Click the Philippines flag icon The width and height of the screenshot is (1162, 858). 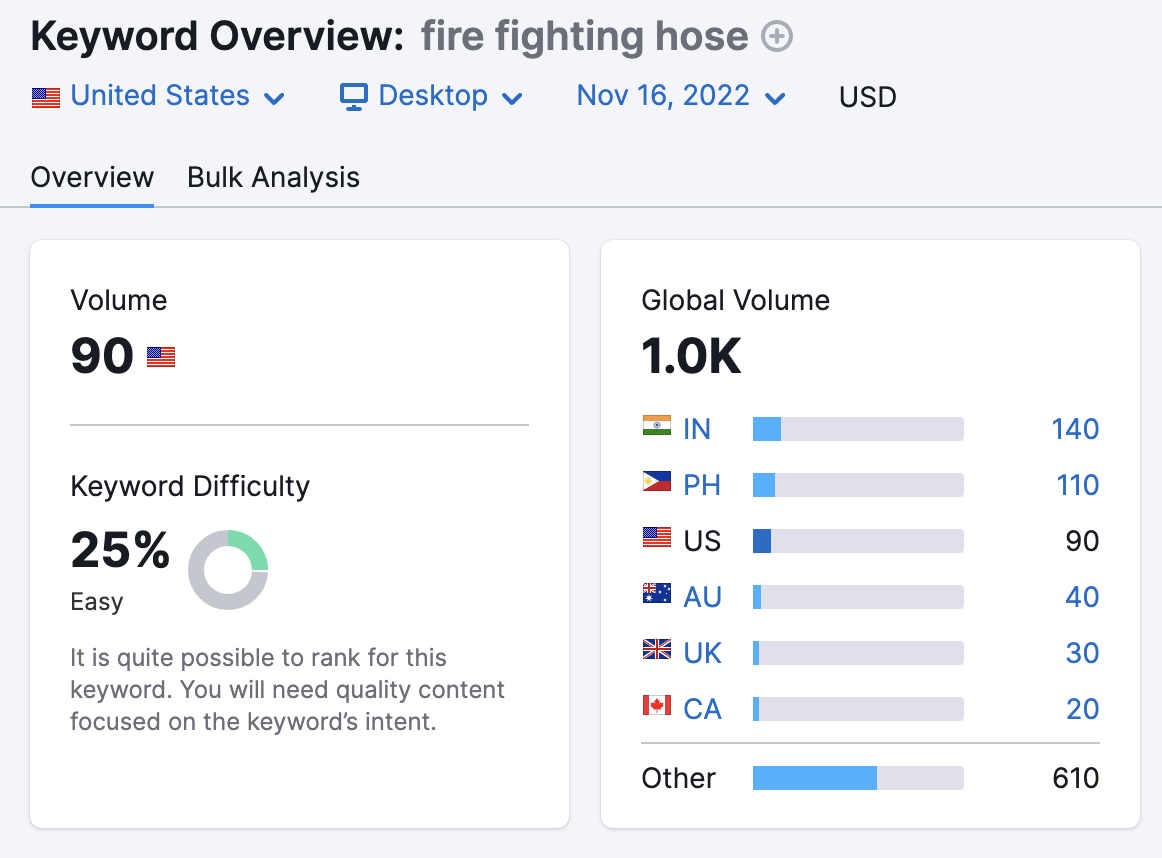657,483
